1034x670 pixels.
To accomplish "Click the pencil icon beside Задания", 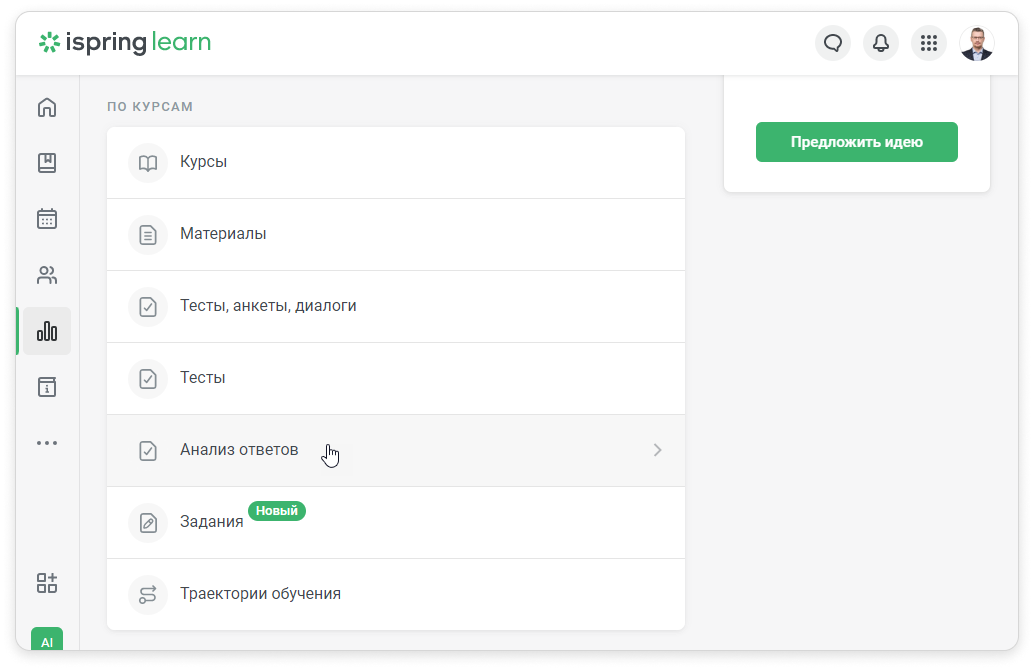I will click(x=148, y=523).
